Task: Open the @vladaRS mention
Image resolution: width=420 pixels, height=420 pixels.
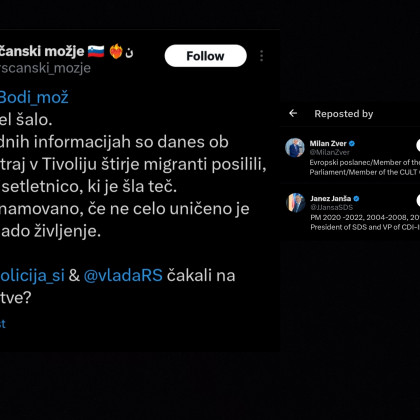Action: point(123,275)
